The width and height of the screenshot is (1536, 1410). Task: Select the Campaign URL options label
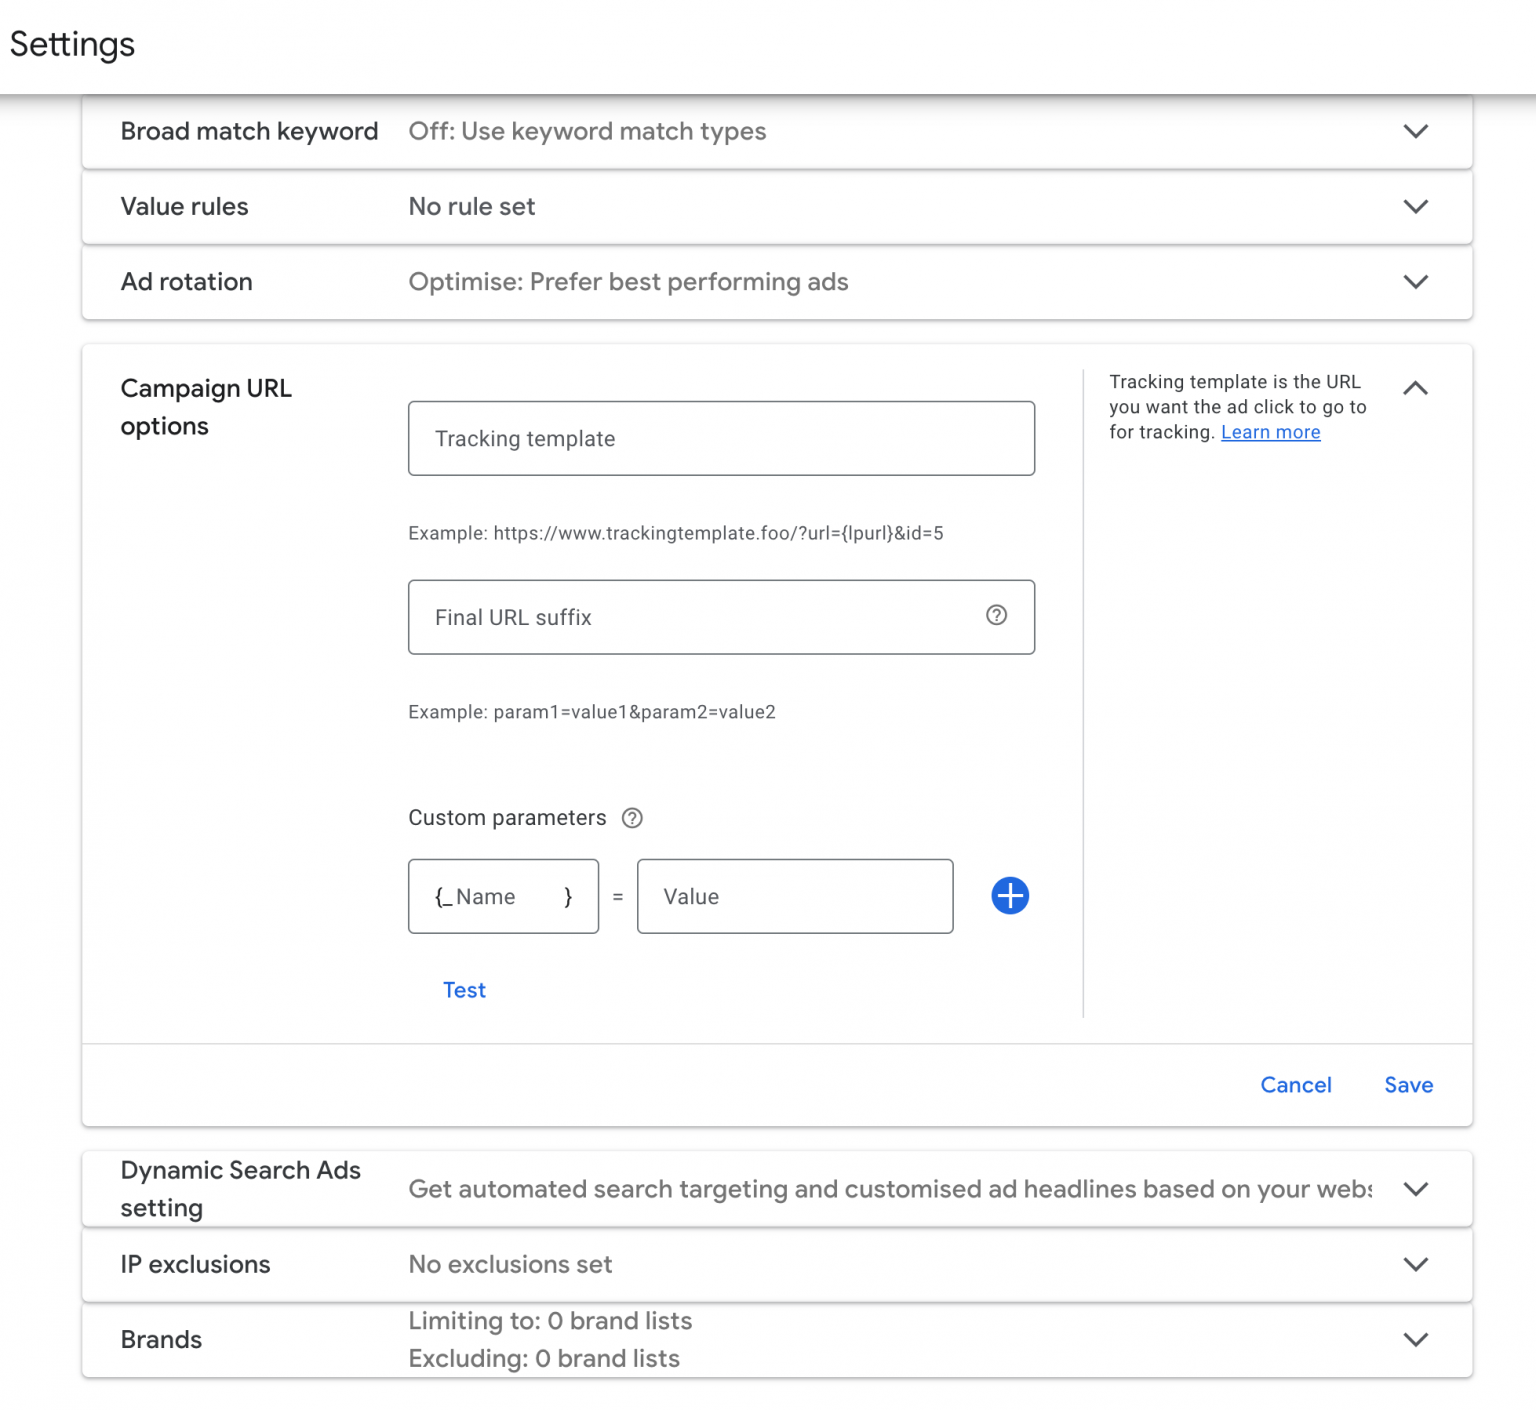pyautogui.click(x=205, y=406)
